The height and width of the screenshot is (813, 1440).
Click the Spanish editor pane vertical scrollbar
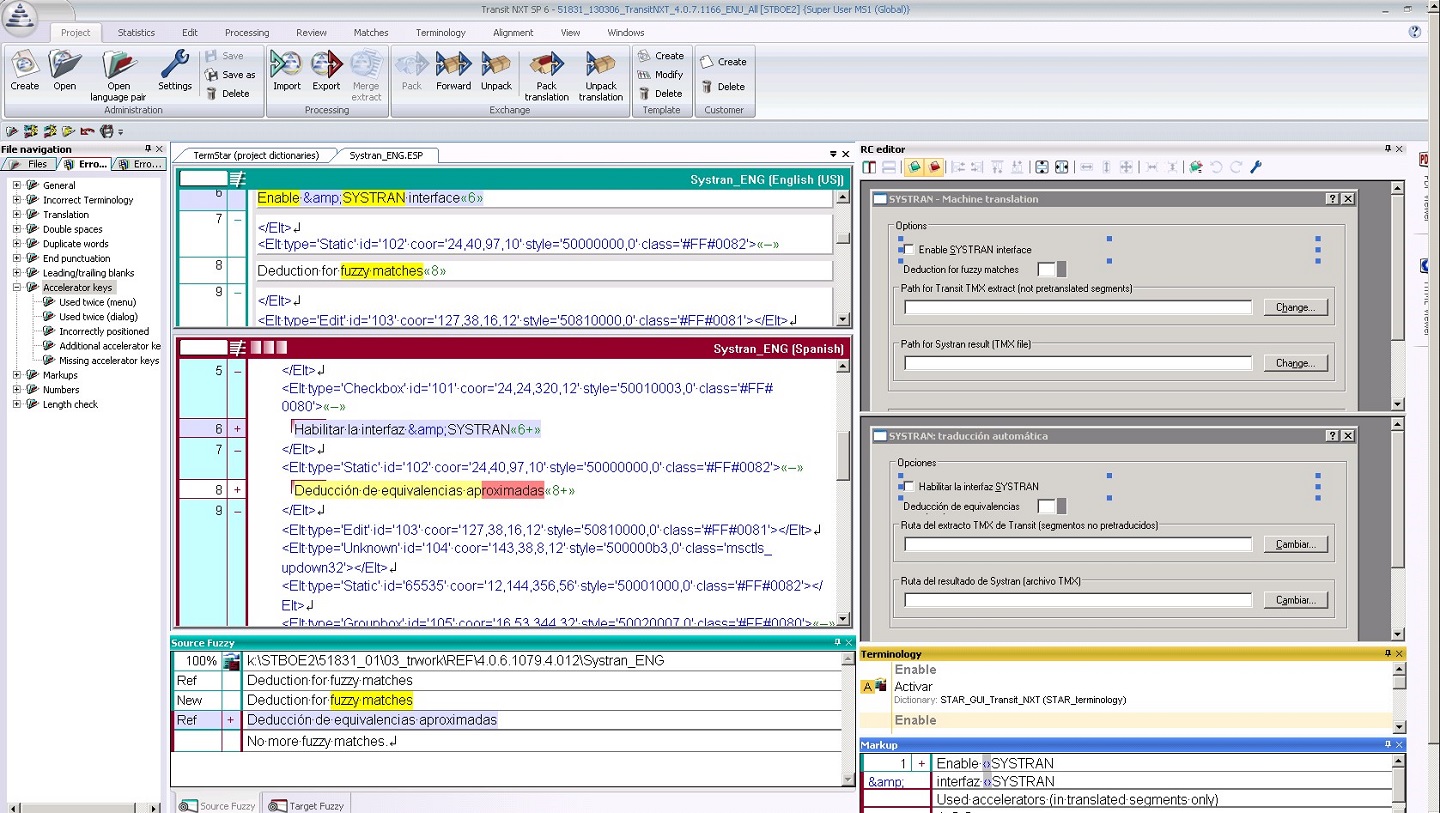(x=843, y=492)
